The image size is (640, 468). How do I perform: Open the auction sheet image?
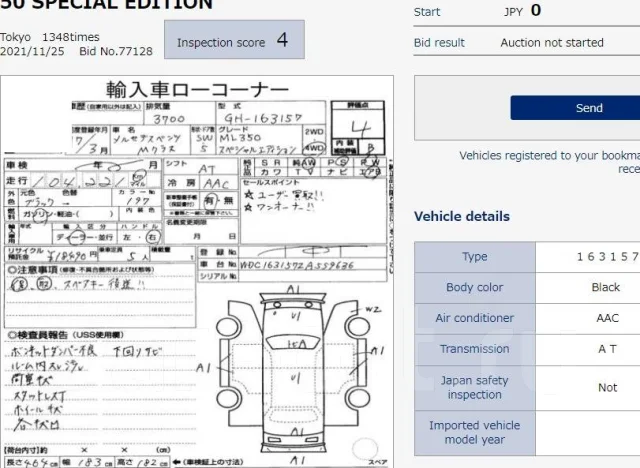(x=197, y=271)
